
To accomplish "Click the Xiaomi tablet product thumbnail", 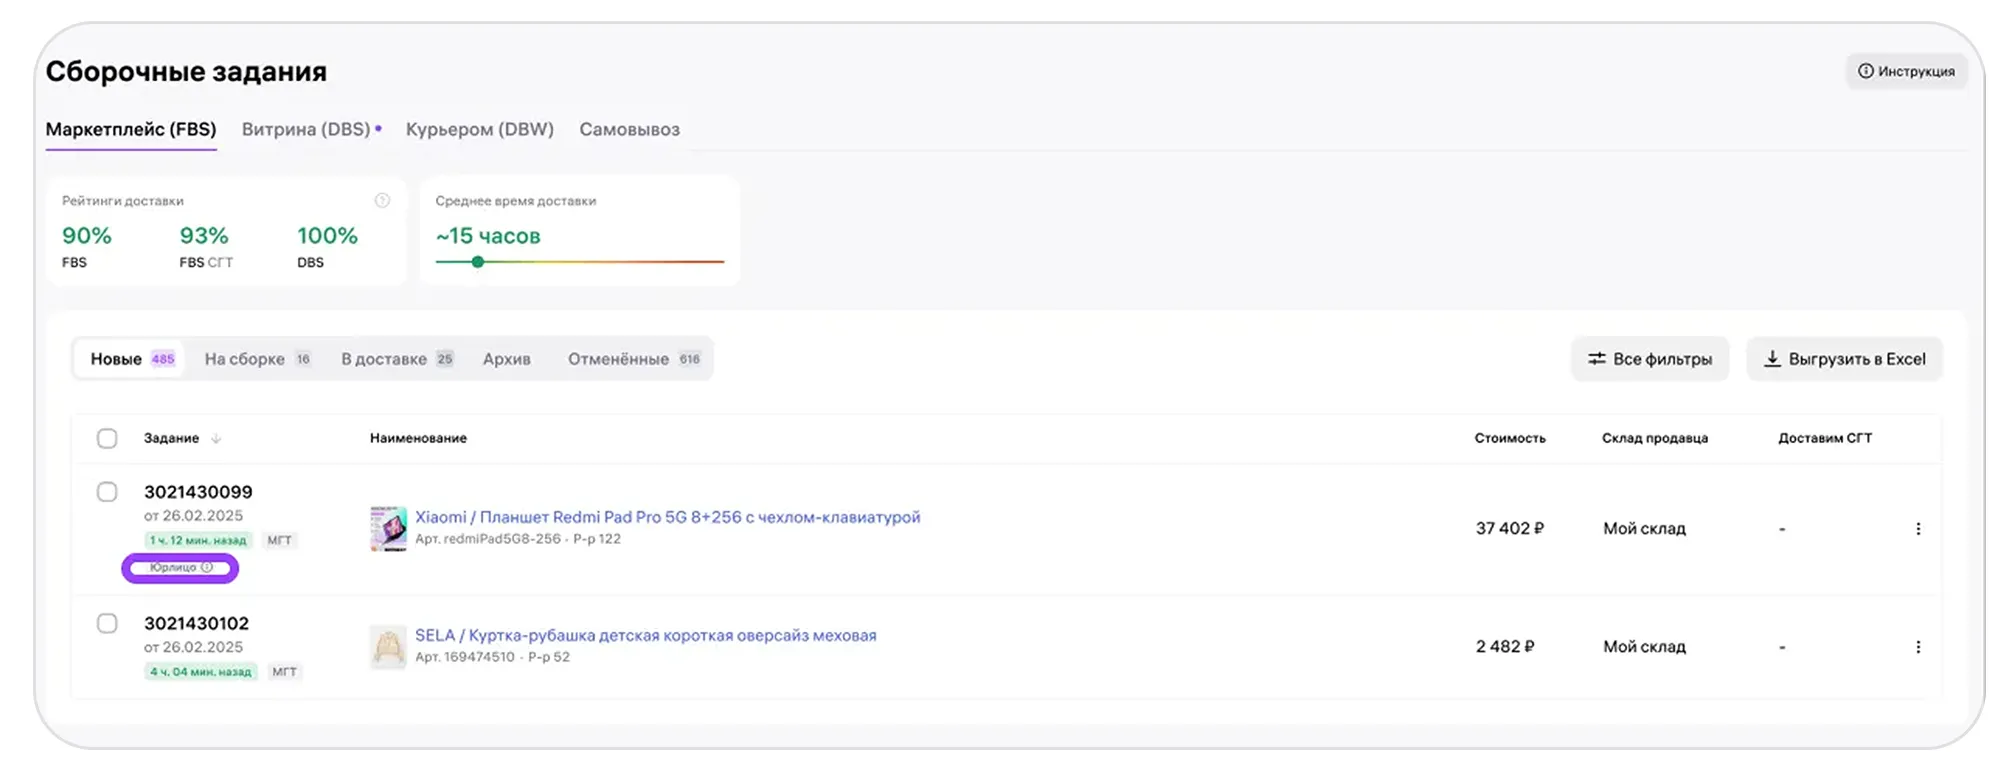I will coord(388,528).
